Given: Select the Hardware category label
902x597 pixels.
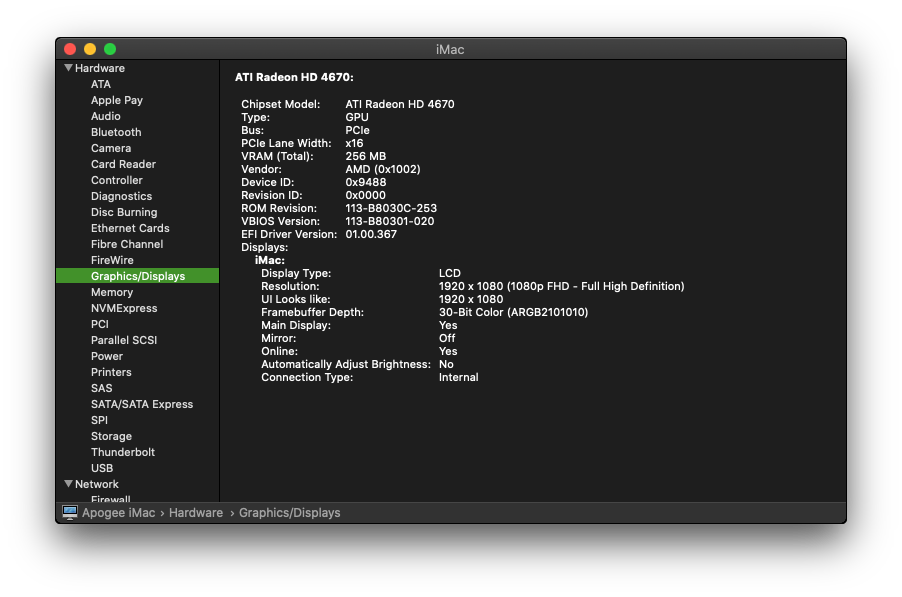Looking at the screenshot, I should [100, 68].
